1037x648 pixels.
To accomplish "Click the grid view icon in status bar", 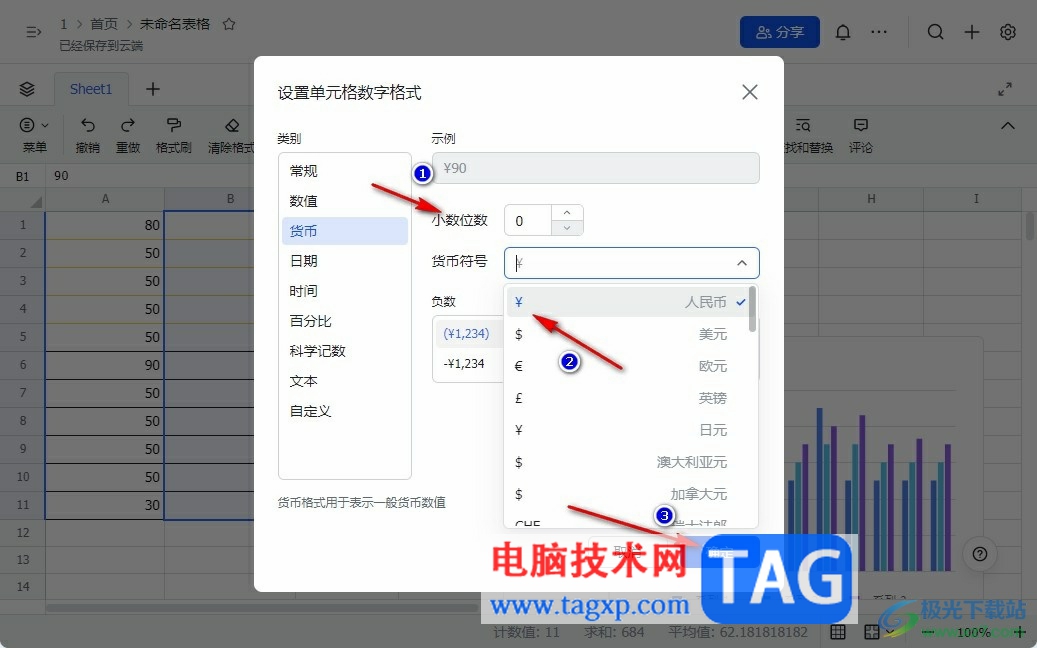I will 837,632.
